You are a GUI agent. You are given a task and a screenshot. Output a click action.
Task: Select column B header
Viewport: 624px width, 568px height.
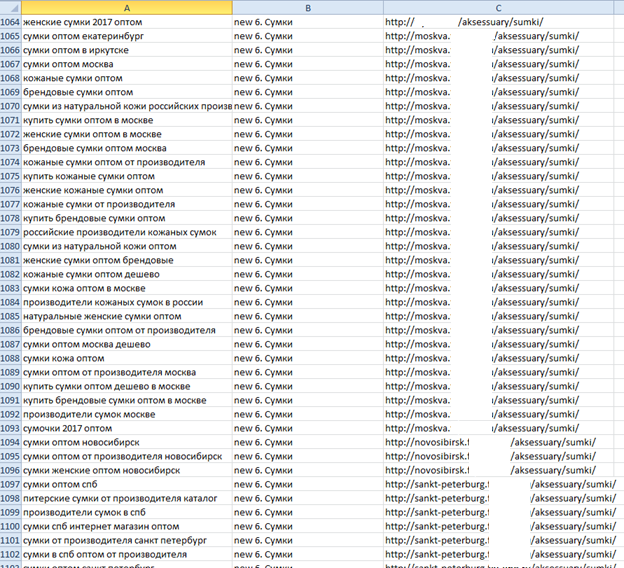click(x=308, y=8)
